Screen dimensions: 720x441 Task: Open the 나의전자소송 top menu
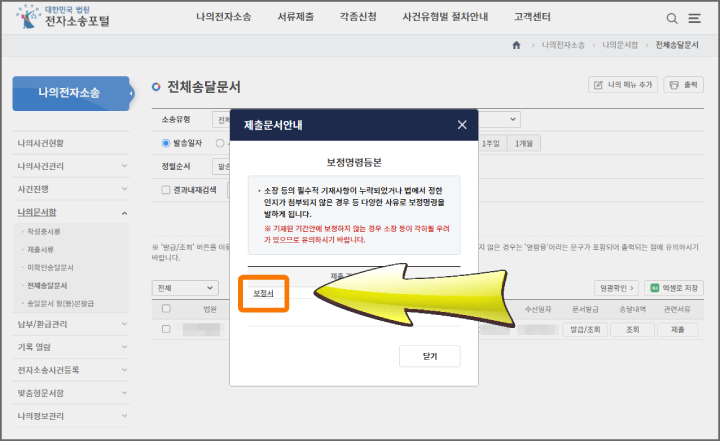[x=224, y=17]
